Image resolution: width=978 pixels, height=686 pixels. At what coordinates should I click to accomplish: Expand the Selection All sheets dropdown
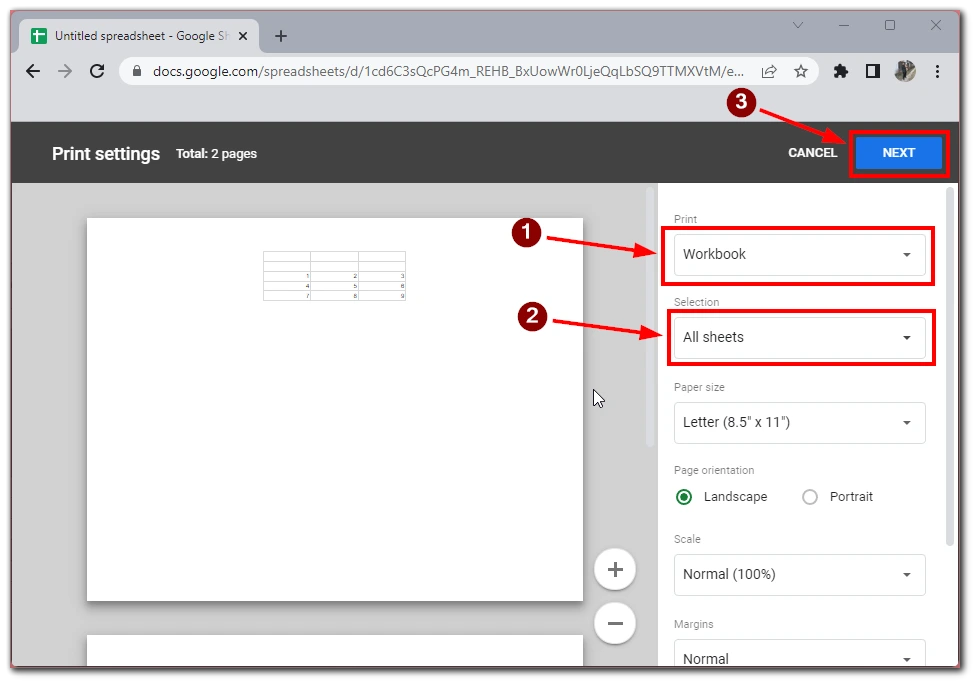799,338
